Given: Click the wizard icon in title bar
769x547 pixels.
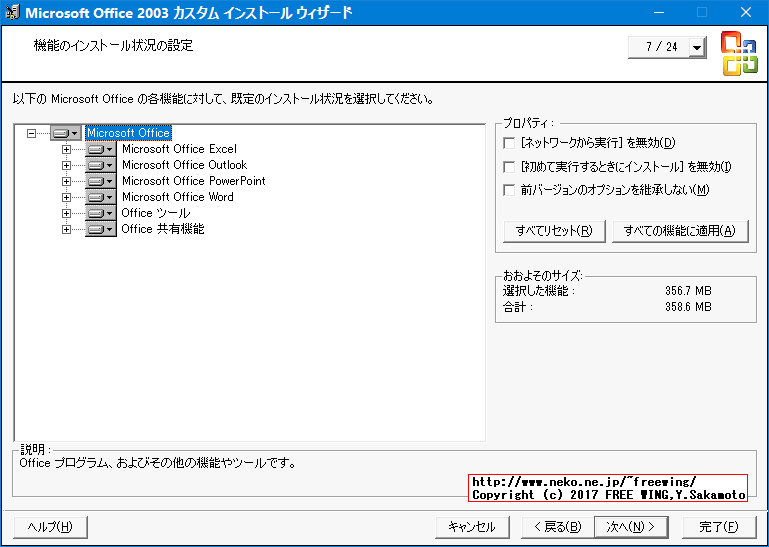Looking at the screenshot, I should point(12,12).
